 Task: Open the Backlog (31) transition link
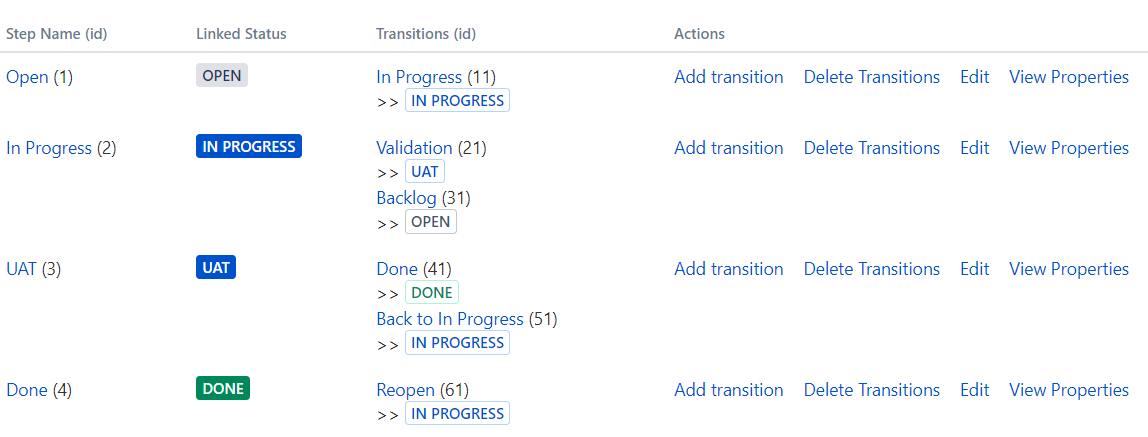(406, 198)
